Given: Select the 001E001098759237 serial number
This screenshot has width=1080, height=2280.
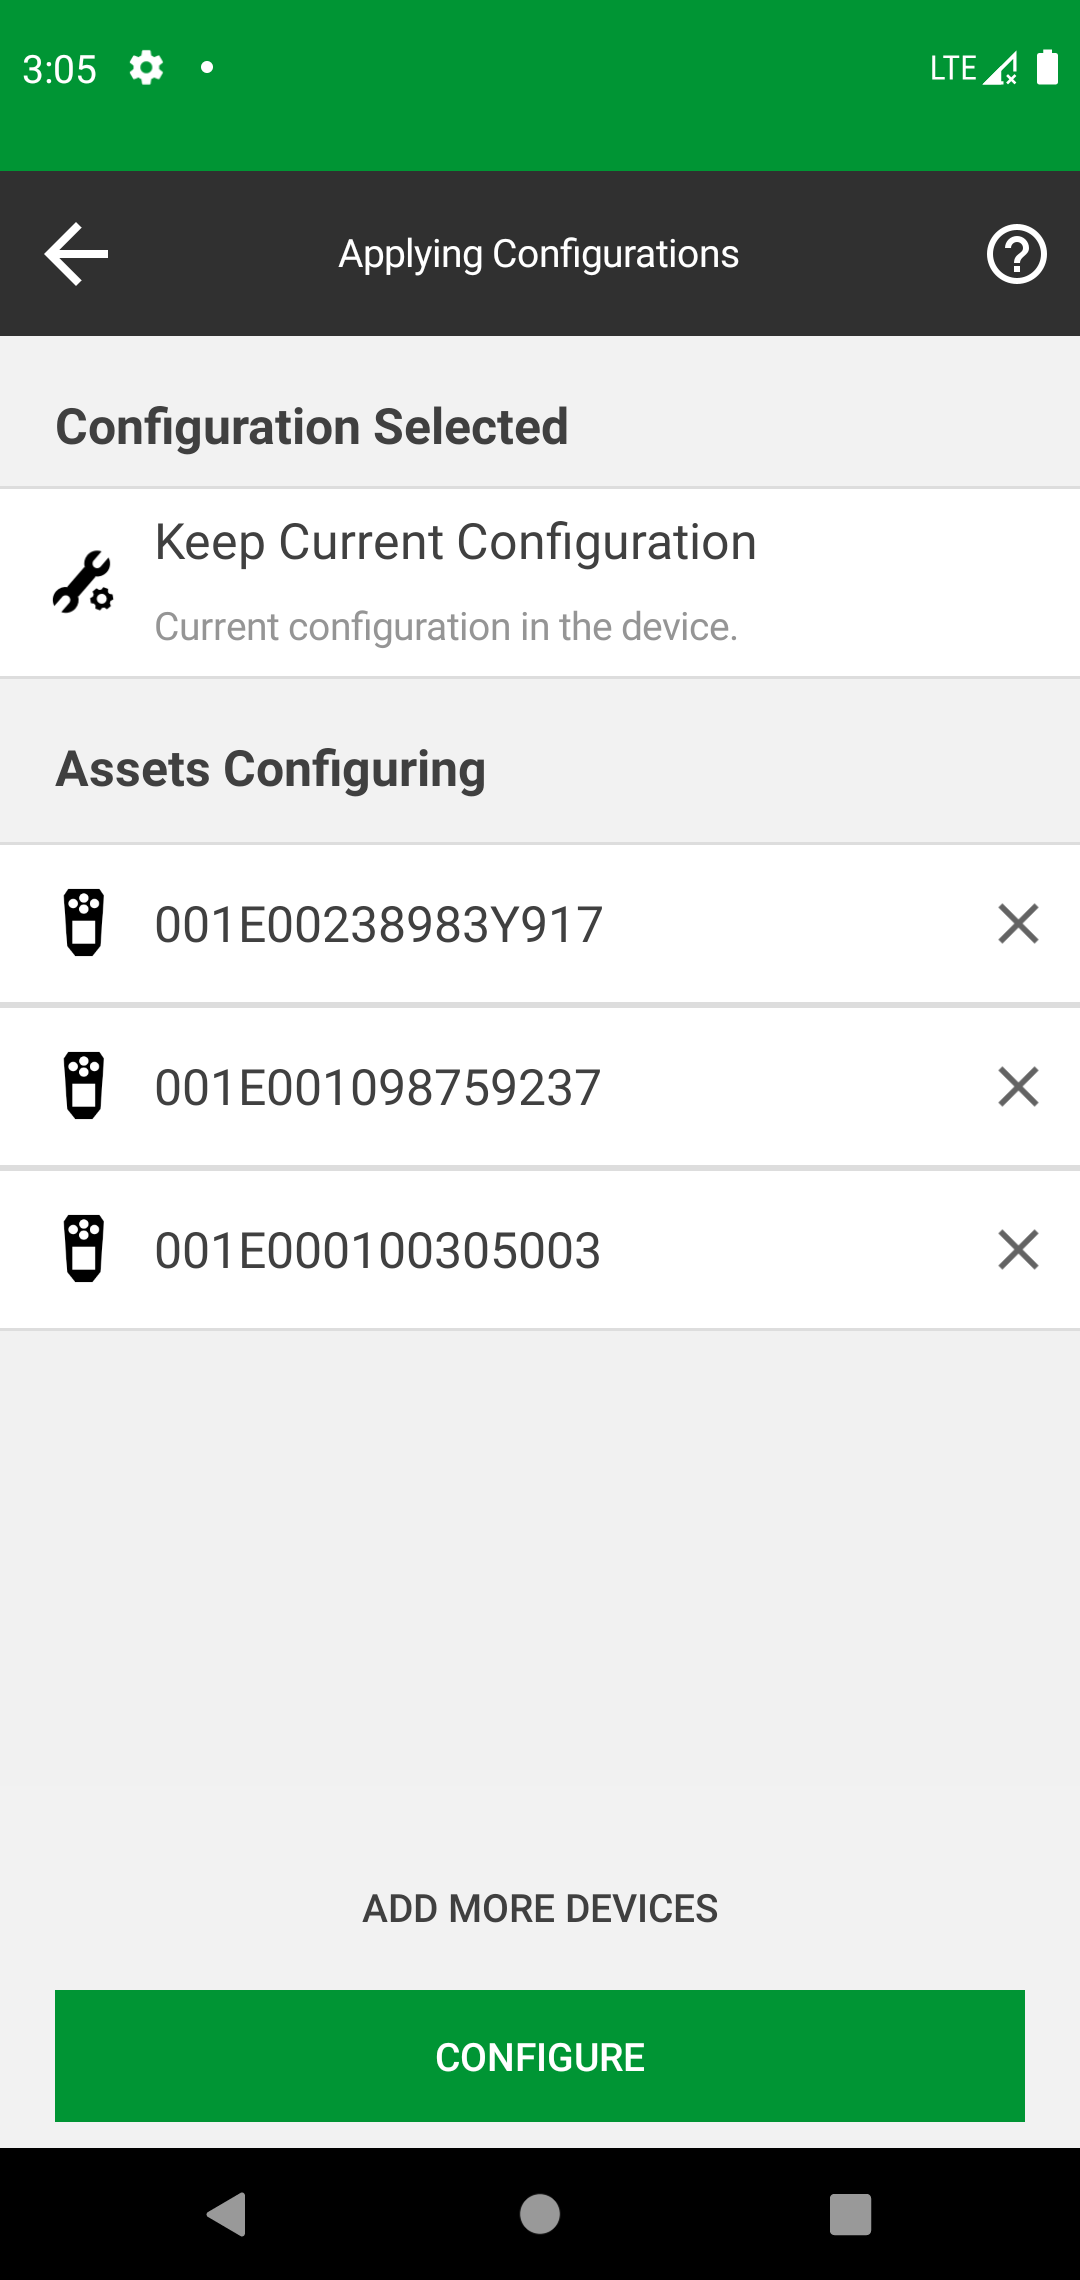Looking at the screenshot, I should [x=378, y=1087].
